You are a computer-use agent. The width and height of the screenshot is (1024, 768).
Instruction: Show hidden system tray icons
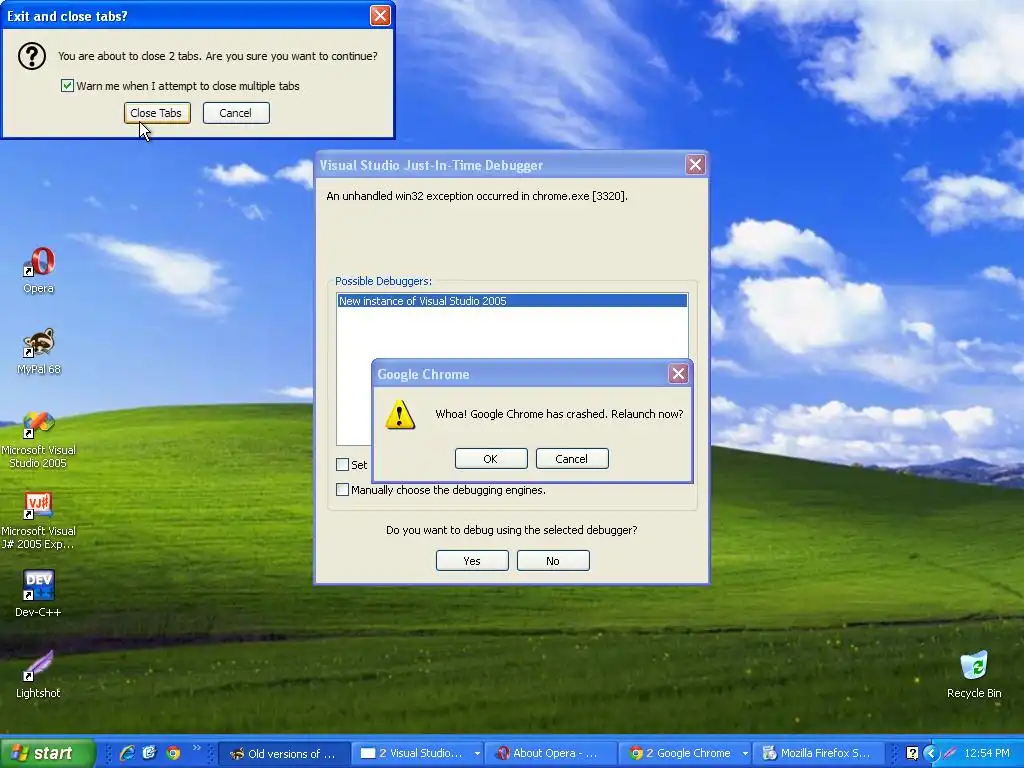point(931,753)
